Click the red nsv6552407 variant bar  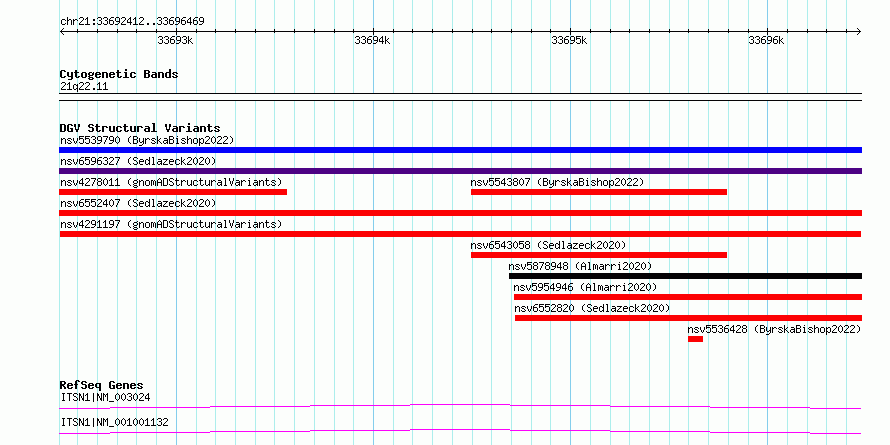[460, 213]
